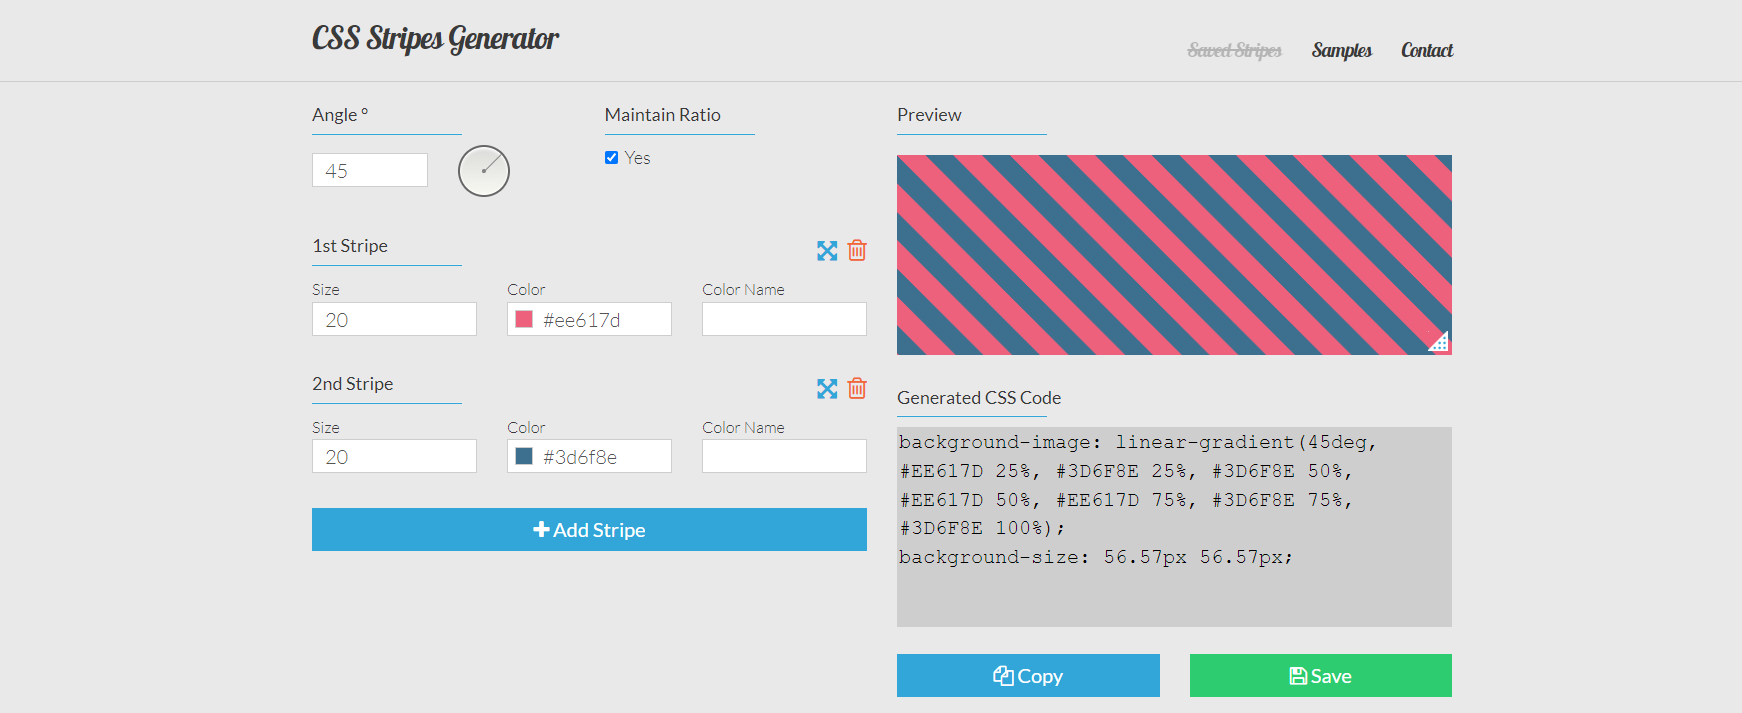
Task: Open the Contact page
Action: click(1426, 50)
